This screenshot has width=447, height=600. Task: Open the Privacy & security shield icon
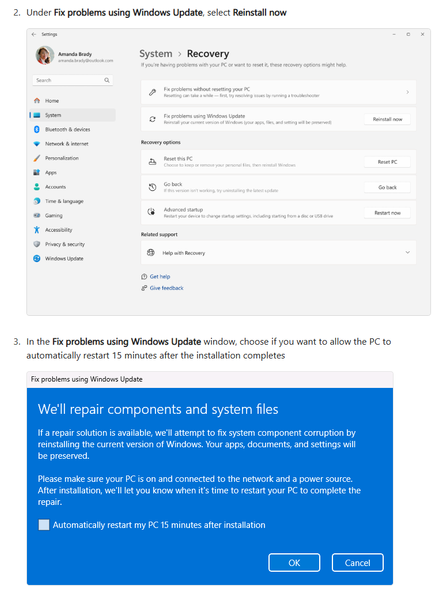[x=37, y=244]
